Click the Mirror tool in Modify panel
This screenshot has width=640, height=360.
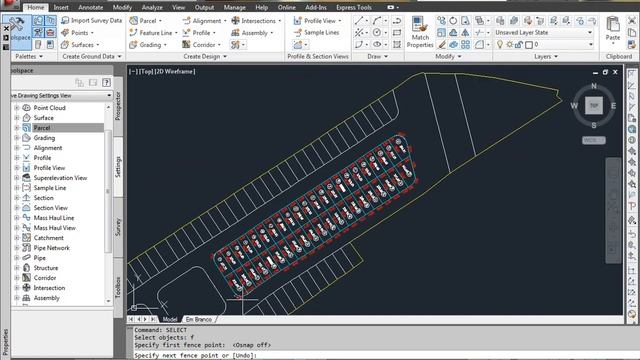465,33
